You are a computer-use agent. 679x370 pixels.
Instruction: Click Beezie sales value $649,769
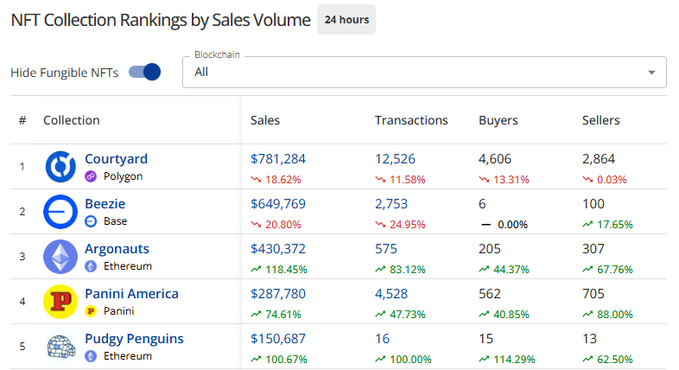tap(278, 204)
